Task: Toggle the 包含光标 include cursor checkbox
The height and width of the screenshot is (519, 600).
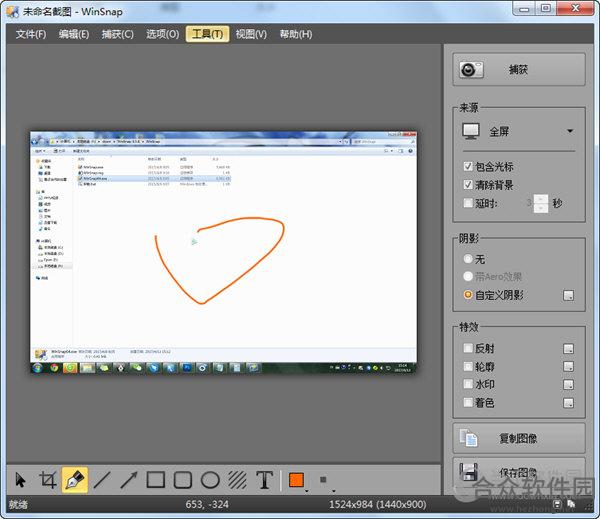Action: pos(468,166)
